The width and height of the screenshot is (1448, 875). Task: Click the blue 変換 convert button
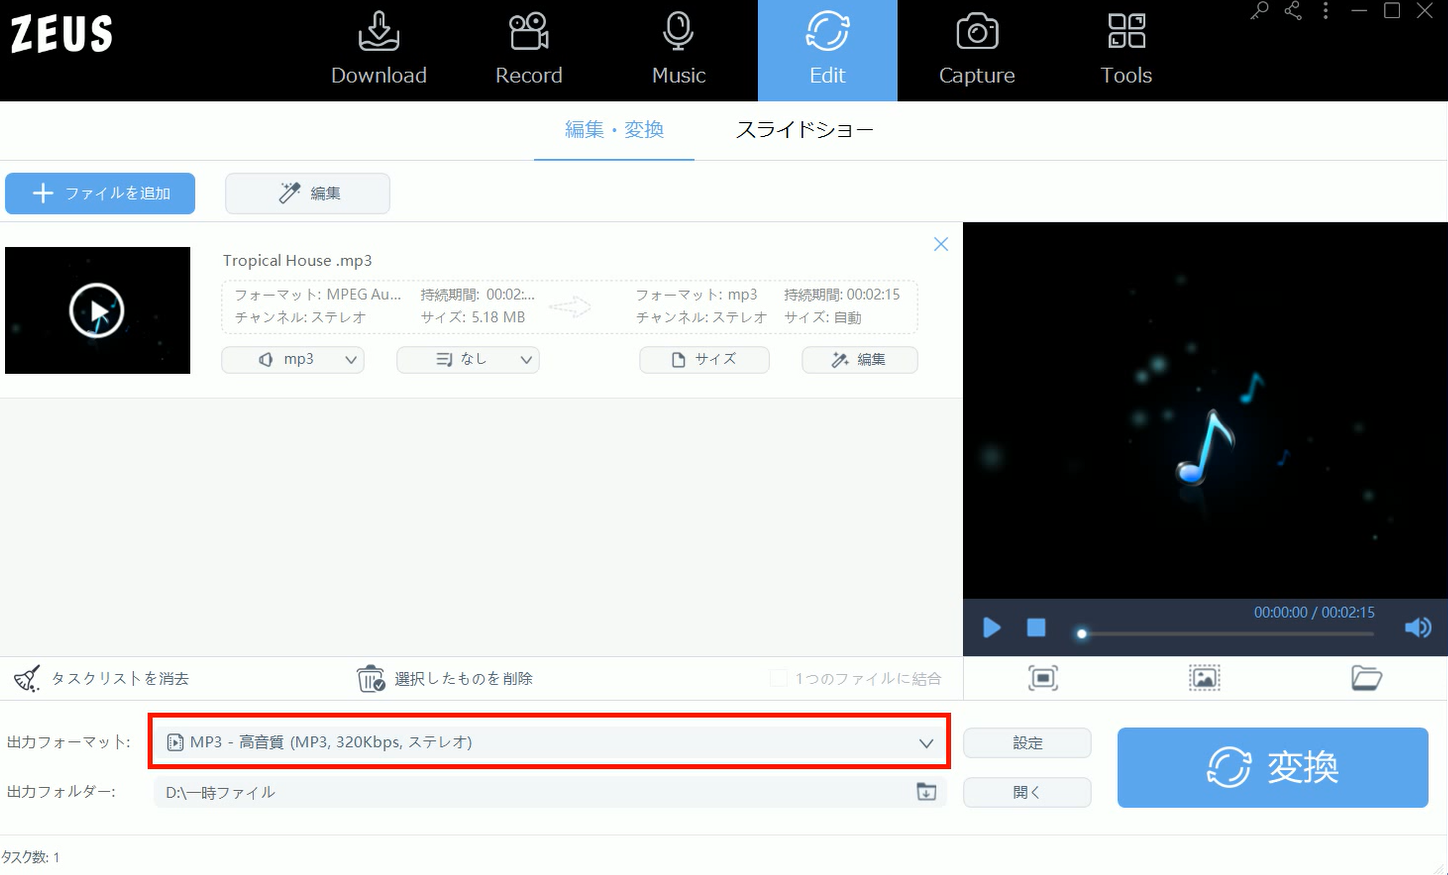[x=1272, y=767]
